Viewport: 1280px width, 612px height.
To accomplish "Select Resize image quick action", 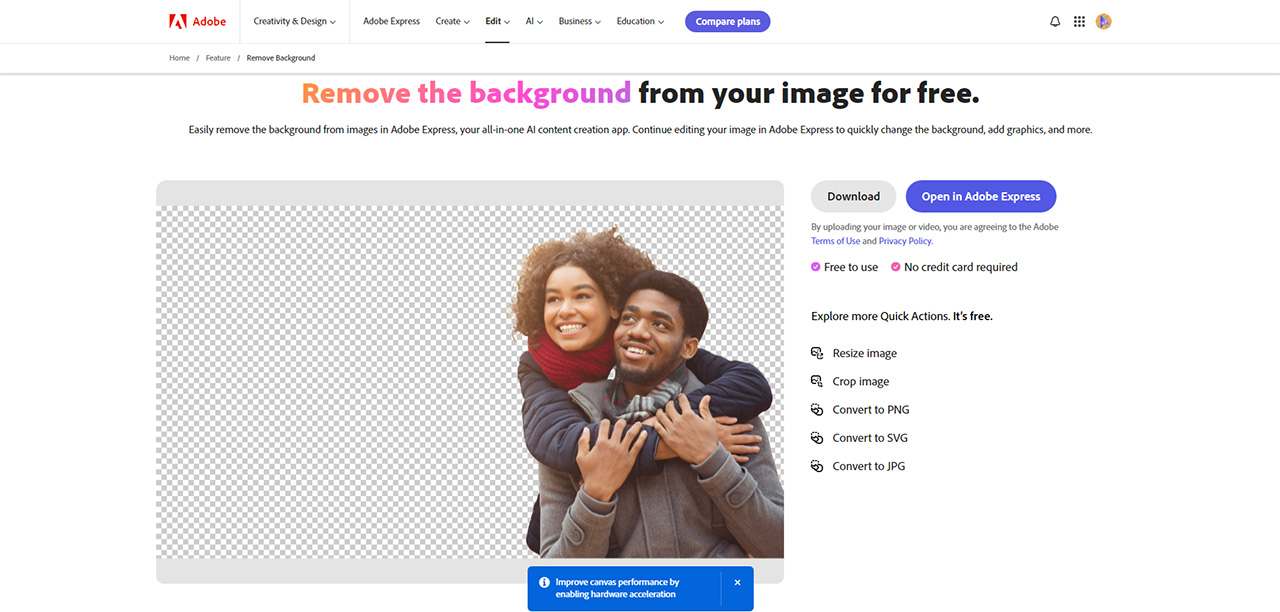I will [865, 353].
